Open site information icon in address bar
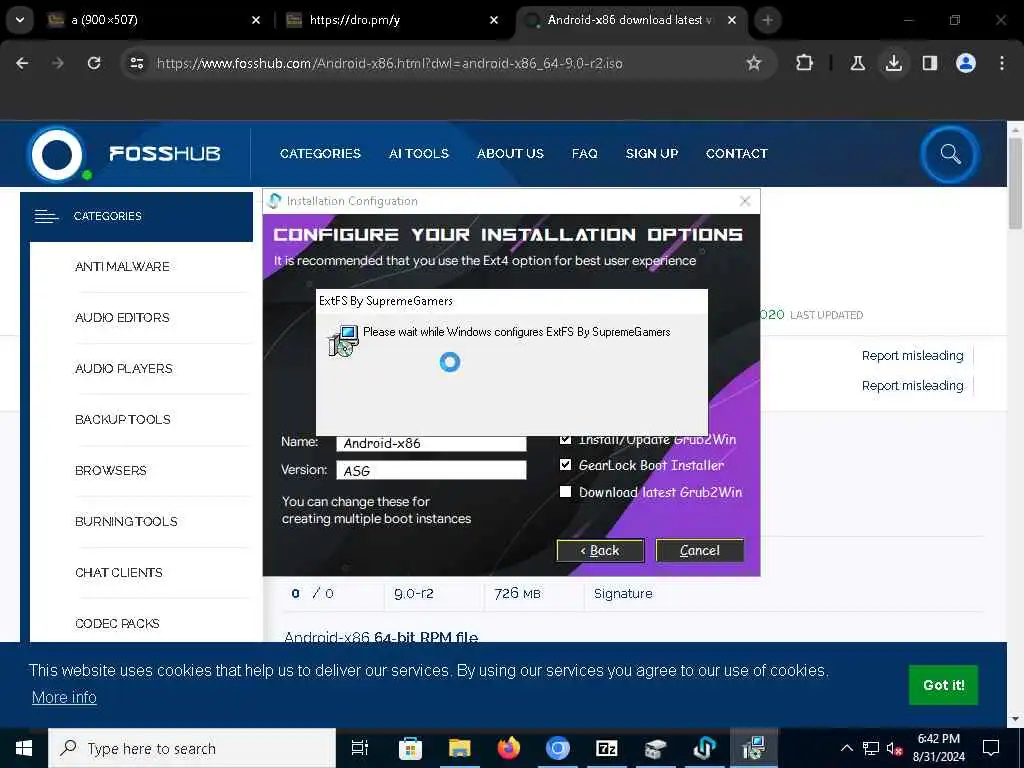The height and width of the screenshot is (768, 1024). coord(136,63)
